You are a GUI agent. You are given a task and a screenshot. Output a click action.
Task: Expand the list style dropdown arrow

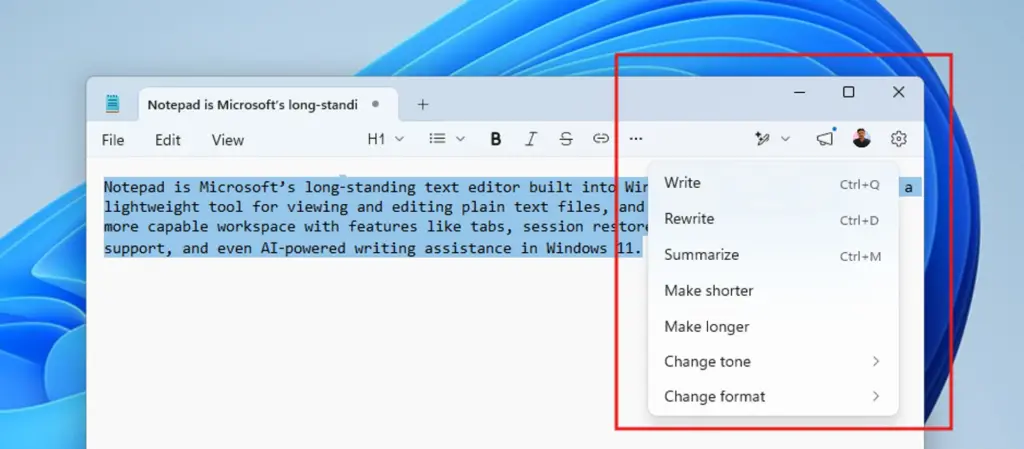pos(460,139)
